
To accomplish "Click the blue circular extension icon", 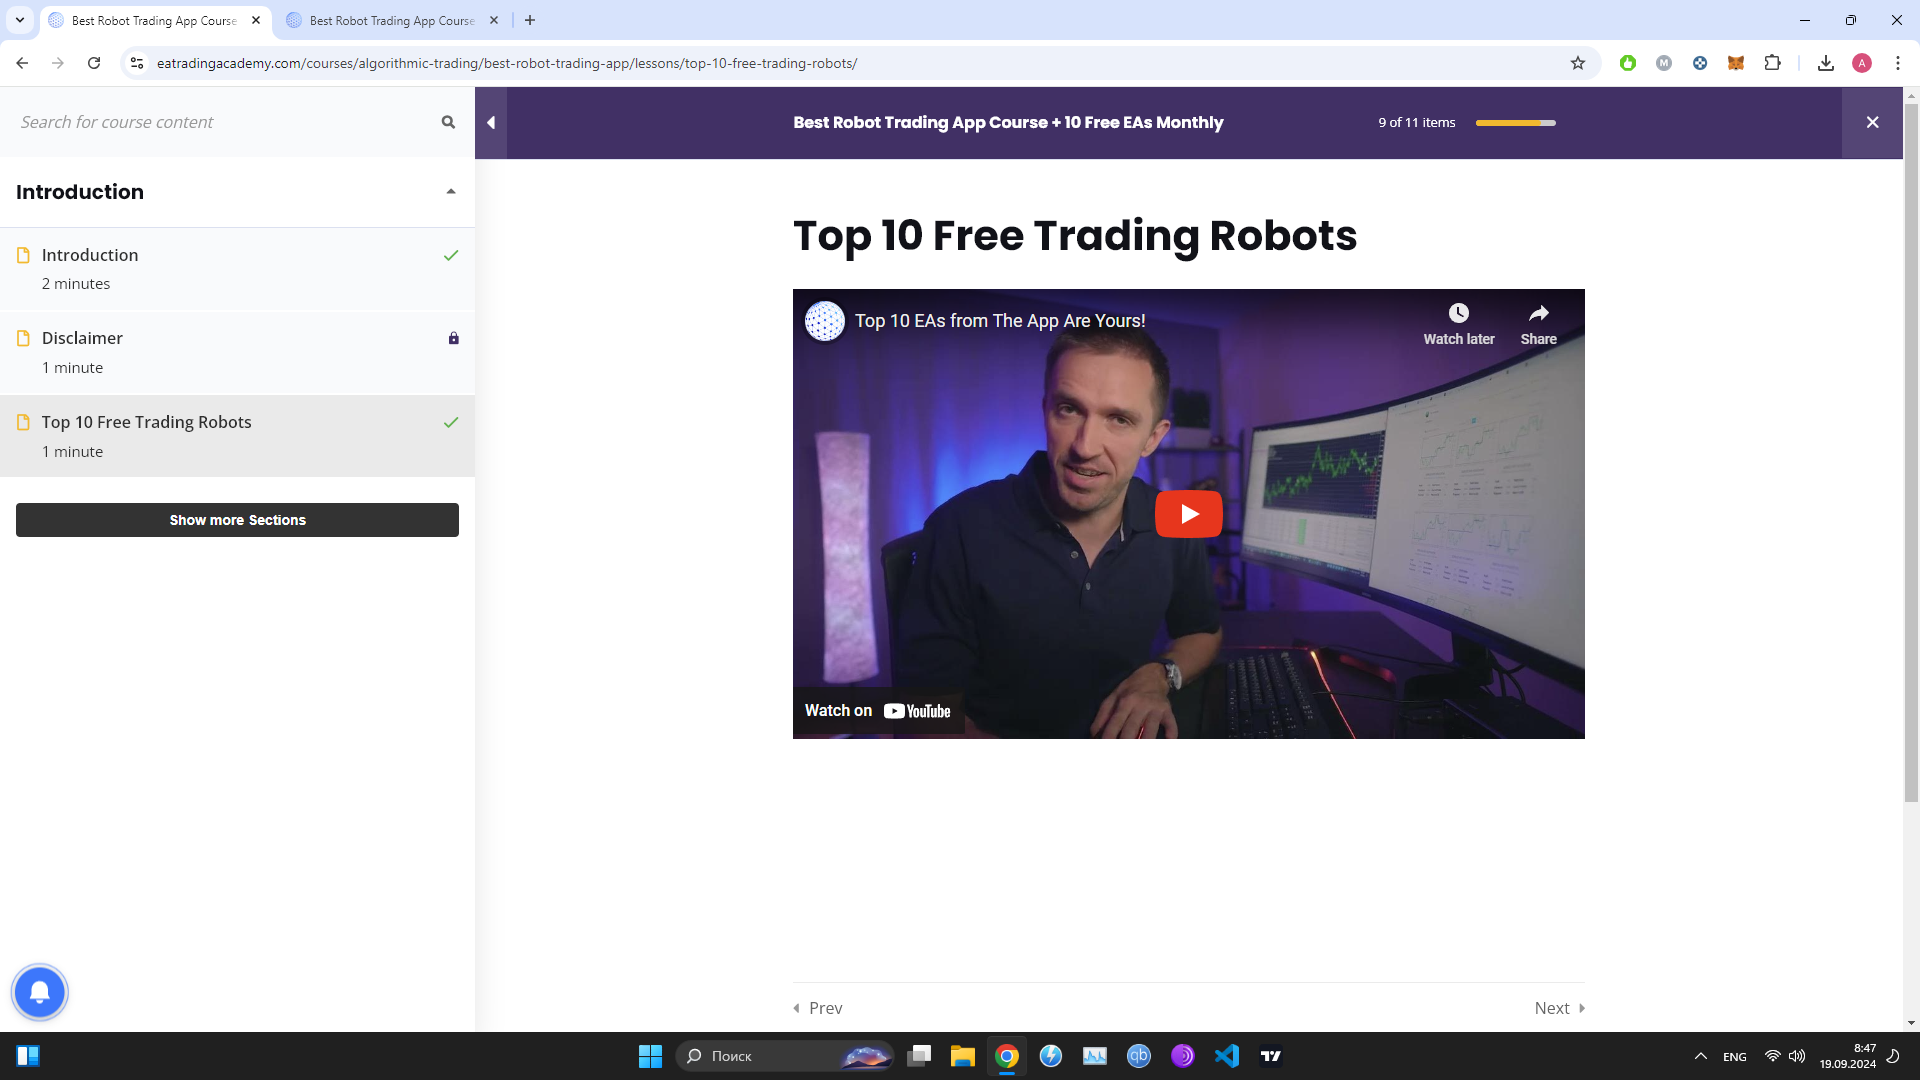I will tap(1700, 63).
